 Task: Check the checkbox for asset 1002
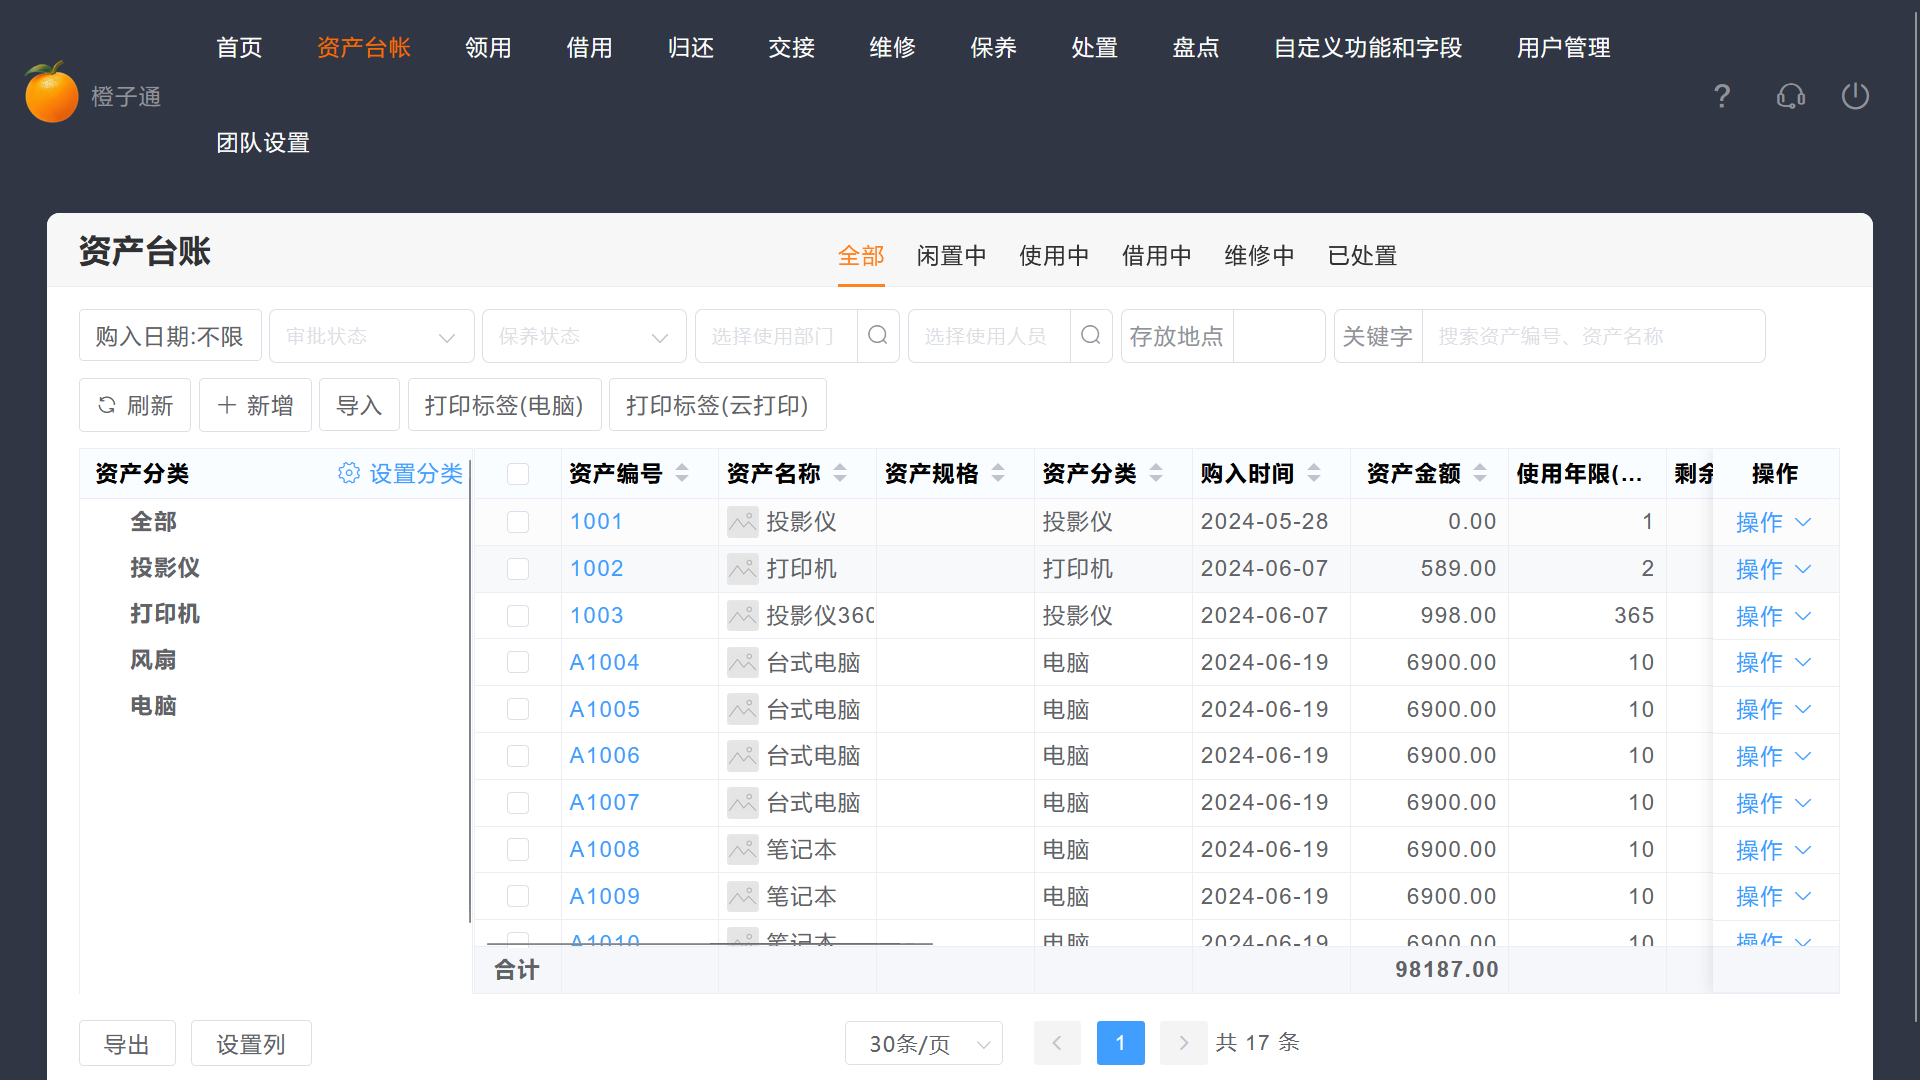[517, 568]
